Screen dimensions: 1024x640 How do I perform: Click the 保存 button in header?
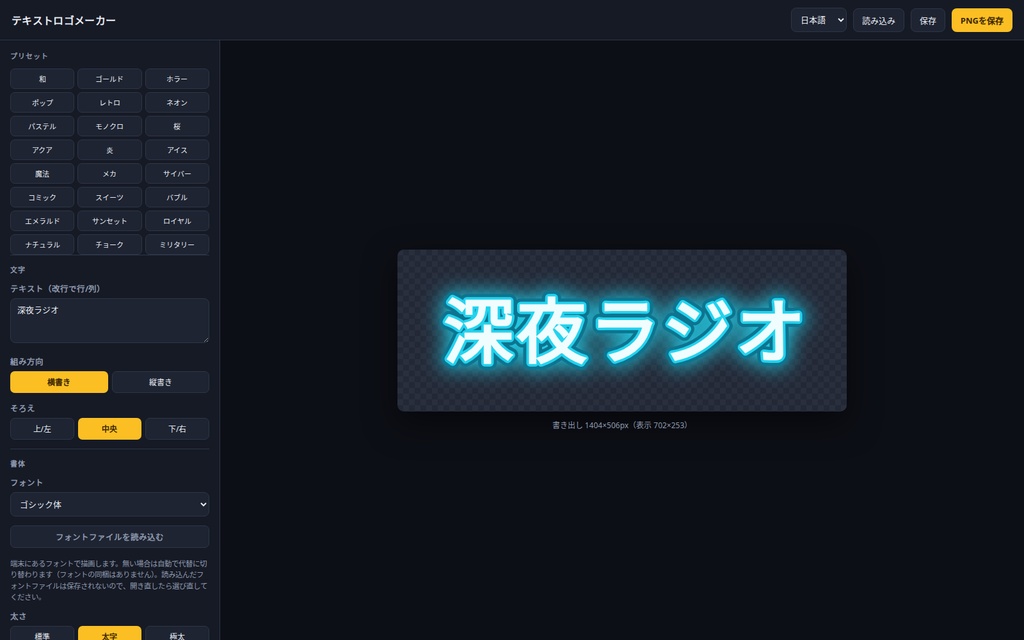[928, 20]
